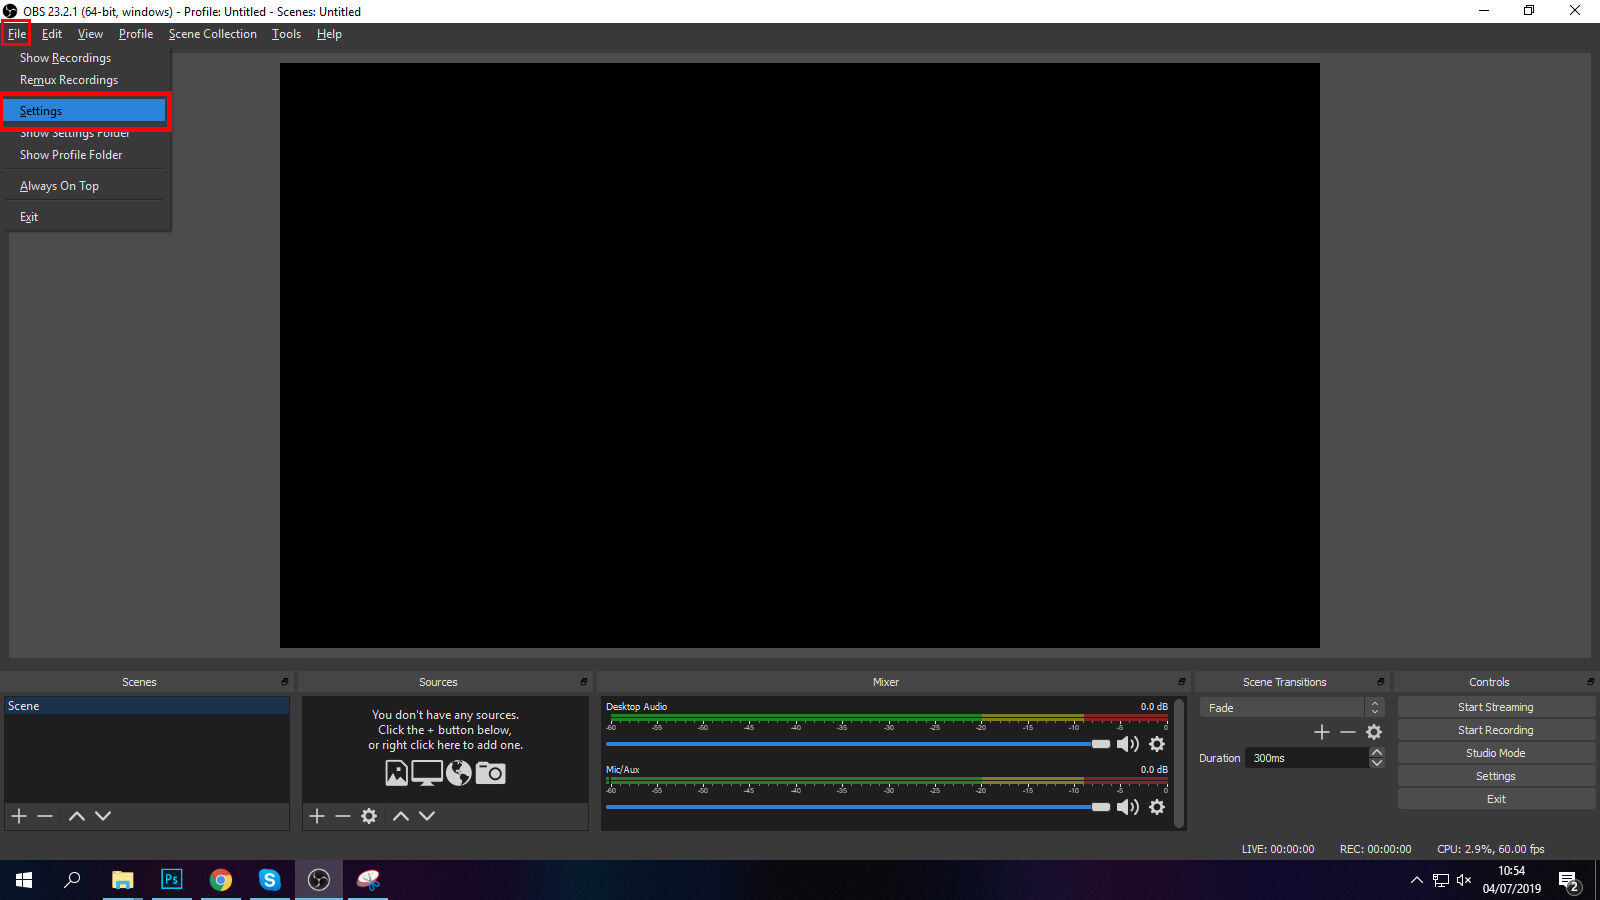Open source properties gear in Sources panel
Screen dimensions: 1600x900
369,816
